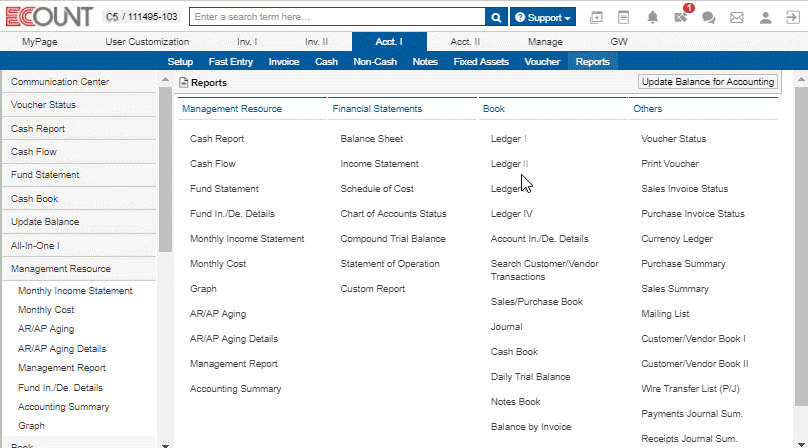Switch to the User Customization tab

tap(147, 42)
